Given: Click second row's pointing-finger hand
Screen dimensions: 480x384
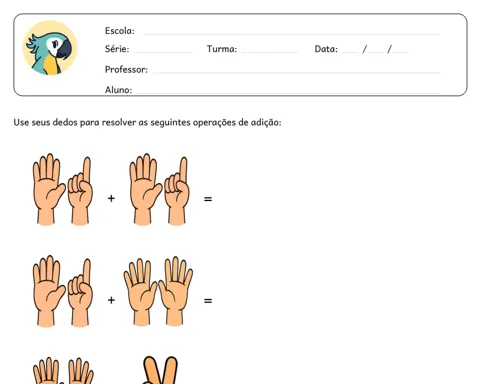Looking at the screenshot, I should point(80,293).
